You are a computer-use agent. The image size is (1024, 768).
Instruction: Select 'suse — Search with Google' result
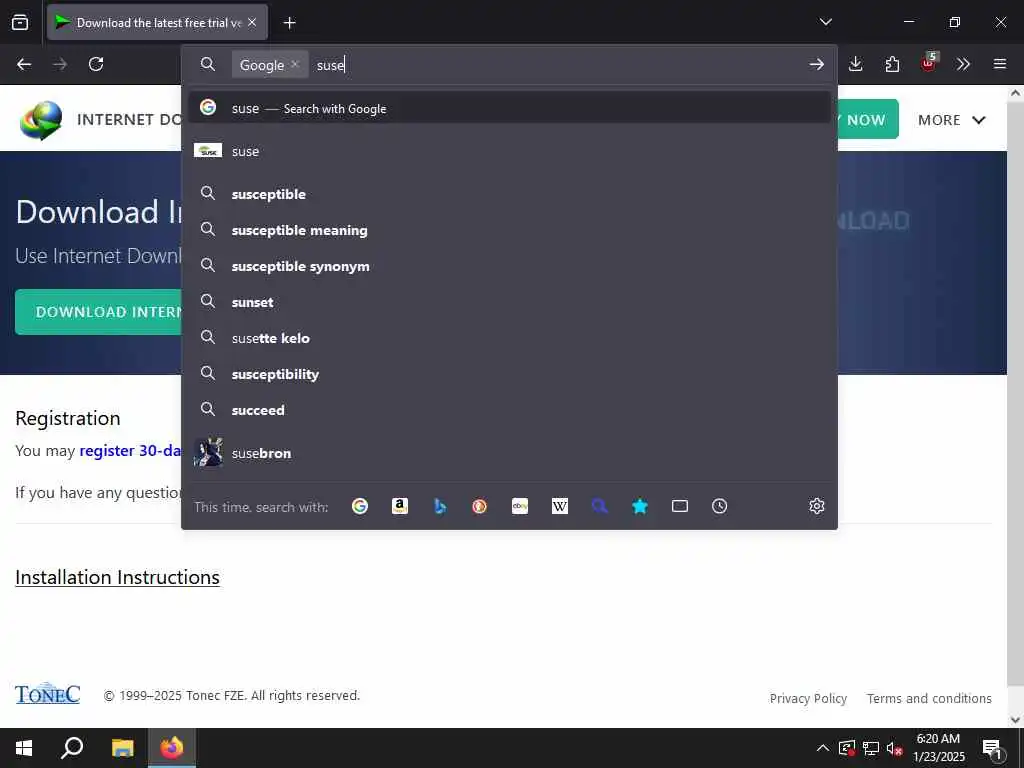coord(509,108)
